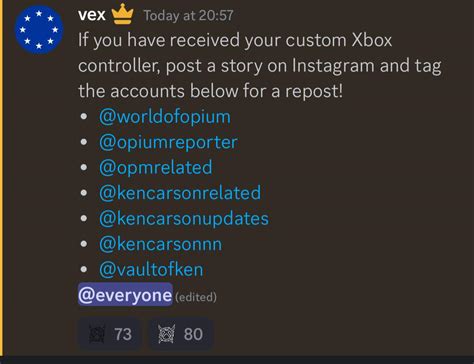Click the word Xbox in the message

tap(372, 40)
